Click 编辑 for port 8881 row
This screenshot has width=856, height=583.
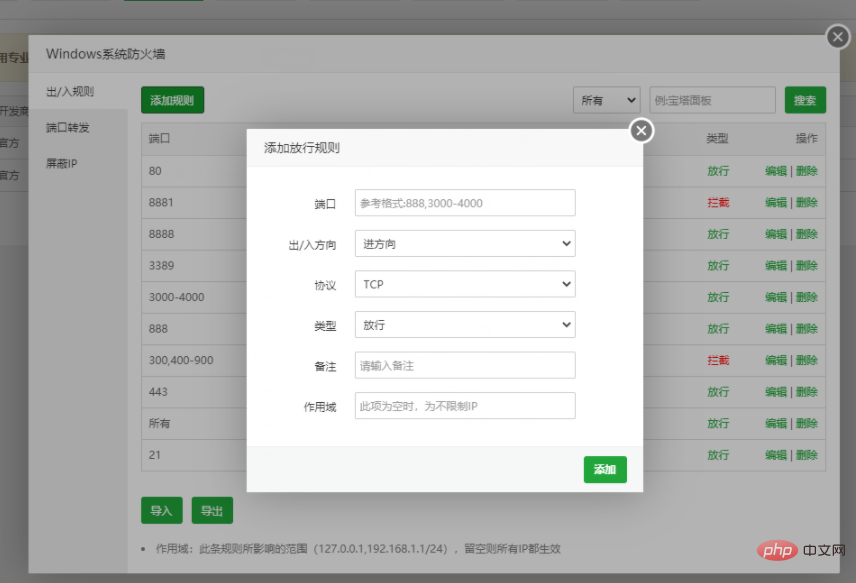[x=776, y=203]
